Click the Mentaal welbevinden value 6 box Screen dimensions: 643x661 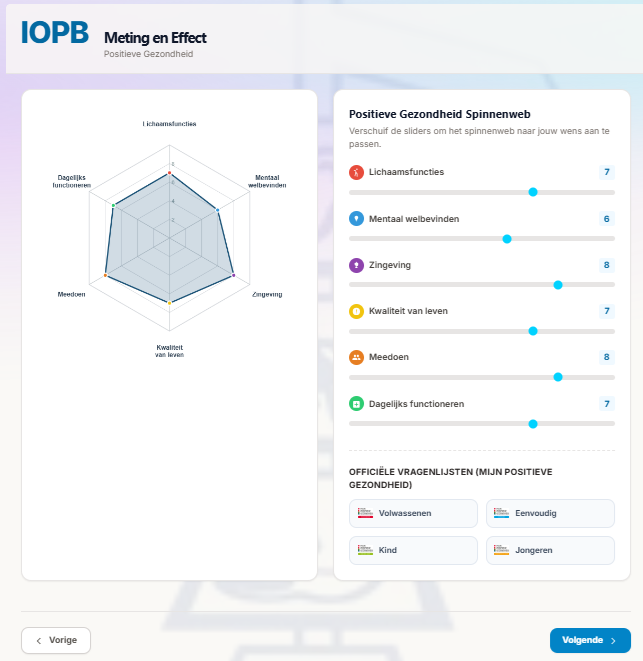[x=607, y=219]
